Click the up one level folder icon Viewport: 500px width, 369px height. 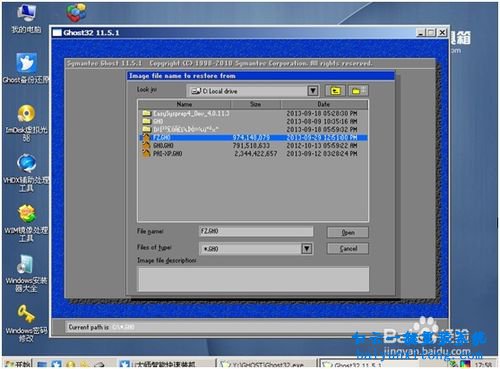pos(336,91)
